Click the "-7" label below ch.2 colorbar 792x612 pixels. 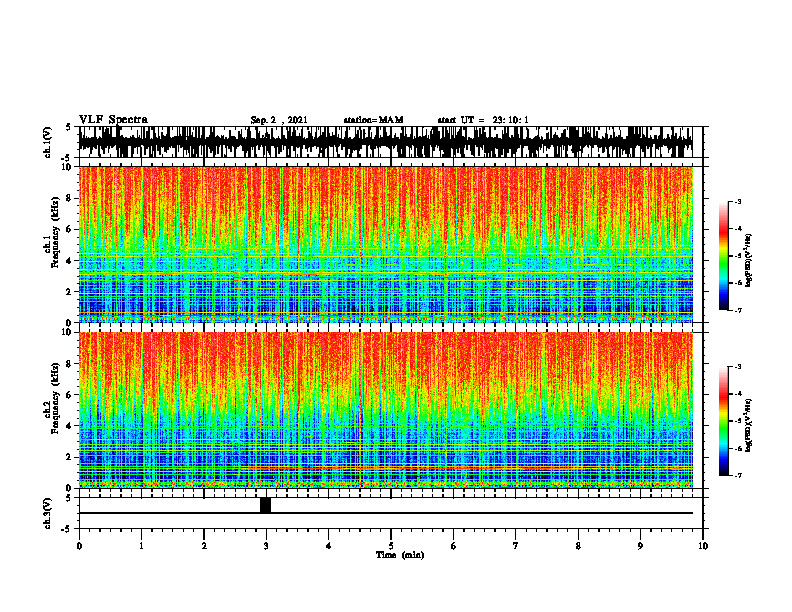pos(738,475)
